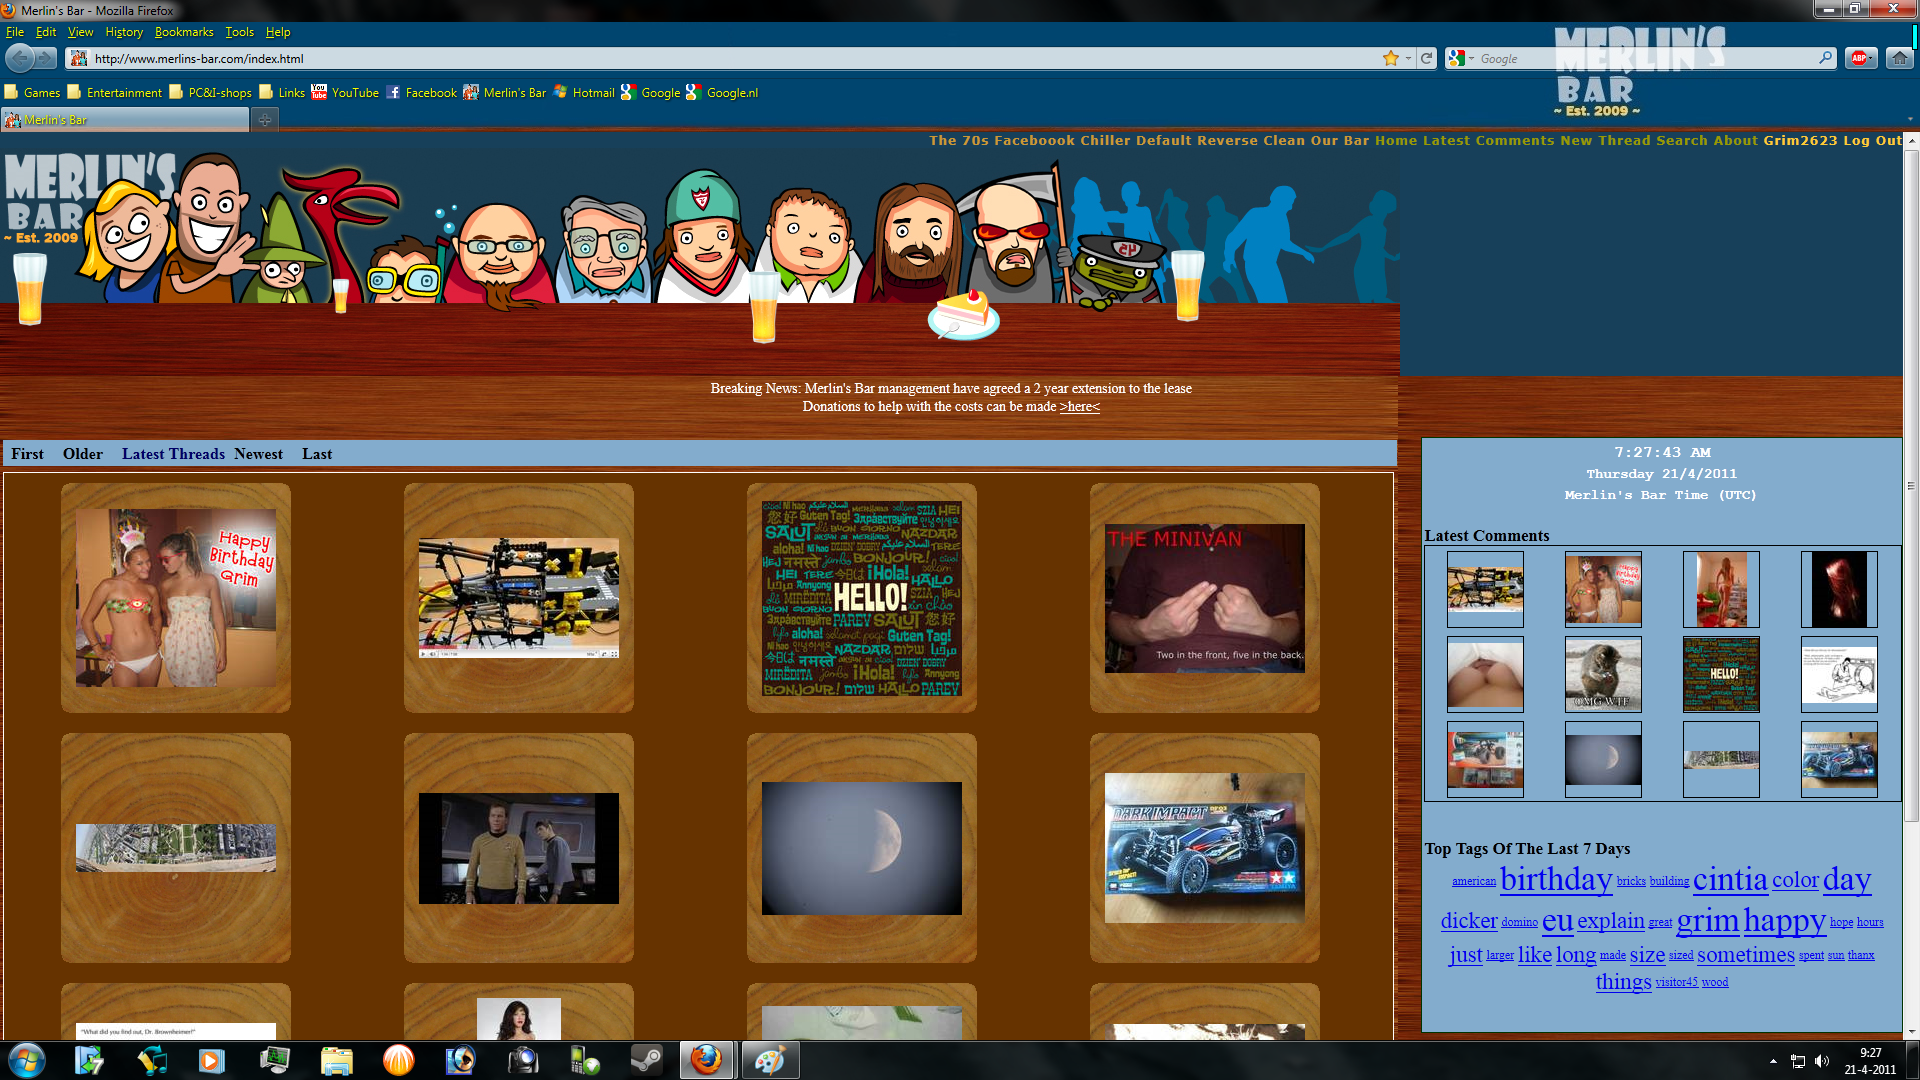The image size is (1920, 1080).
Task: Reload the page with the refresh icon
Action: pos(1427,58)
